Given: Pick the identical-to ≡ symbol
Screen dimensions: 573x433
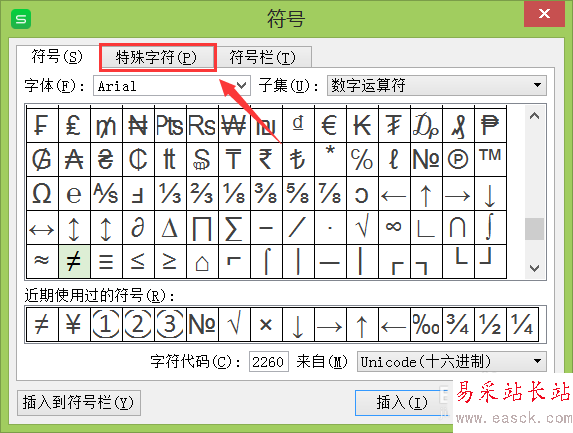Looking at the screenshot, I should tap(106, 261).
